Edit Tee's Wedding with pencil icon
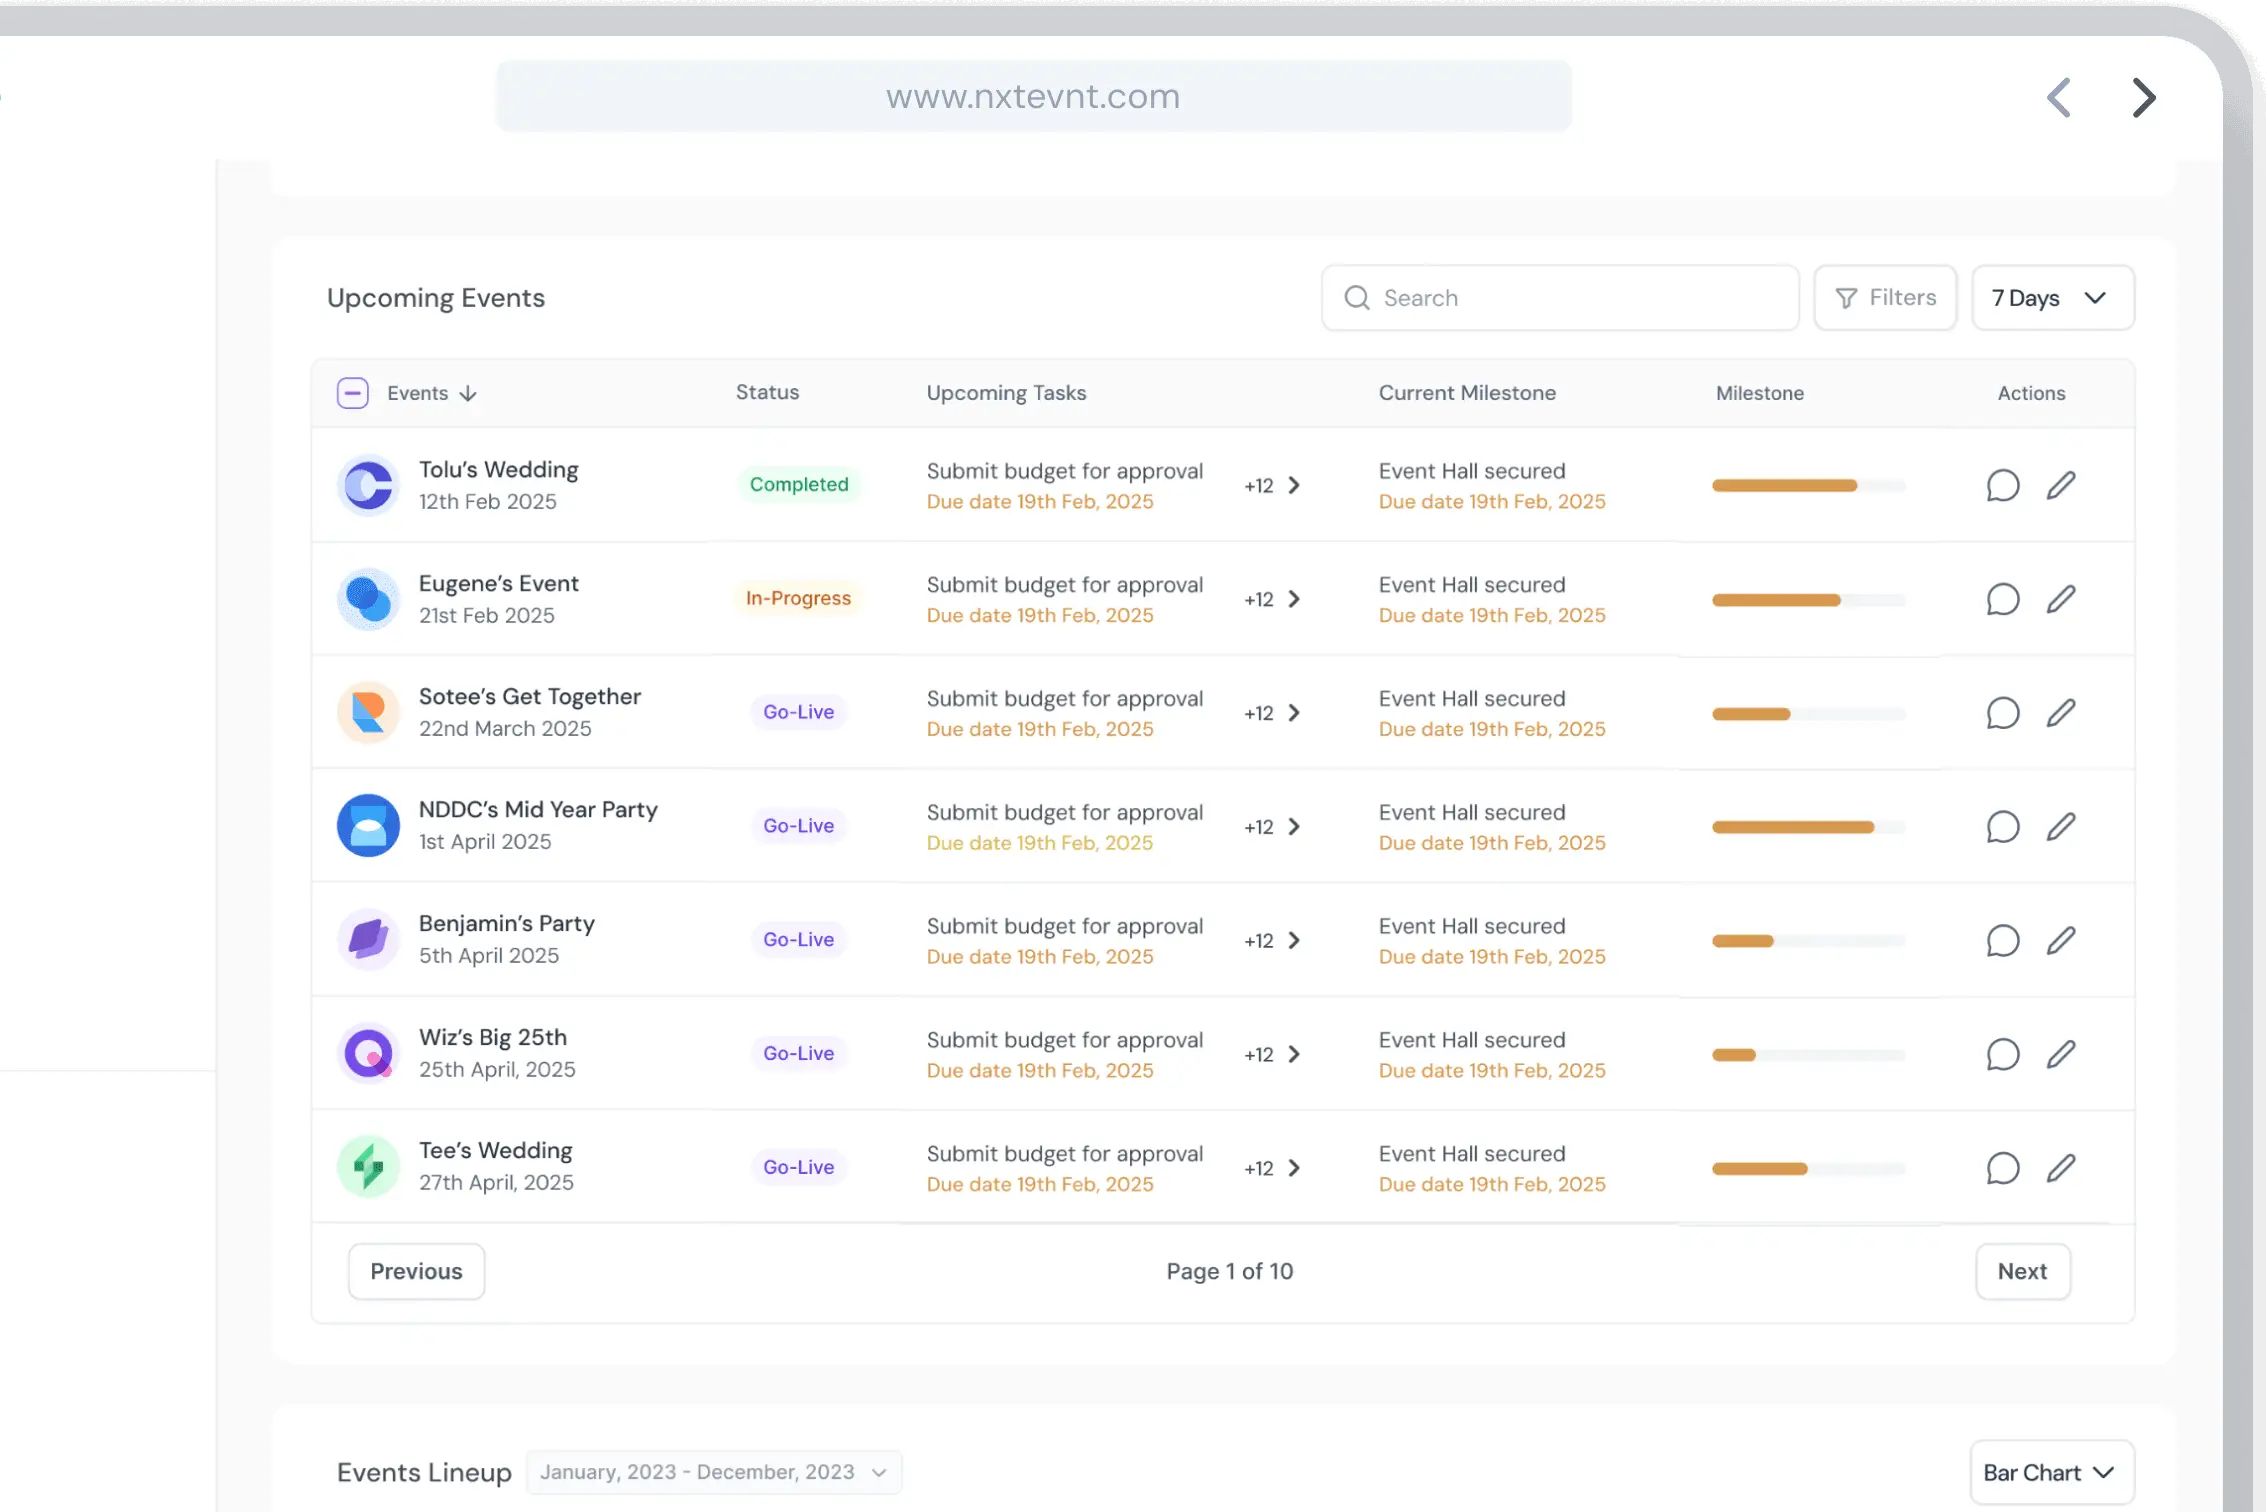The image size is (2266, 1512). point(2061,1168)
